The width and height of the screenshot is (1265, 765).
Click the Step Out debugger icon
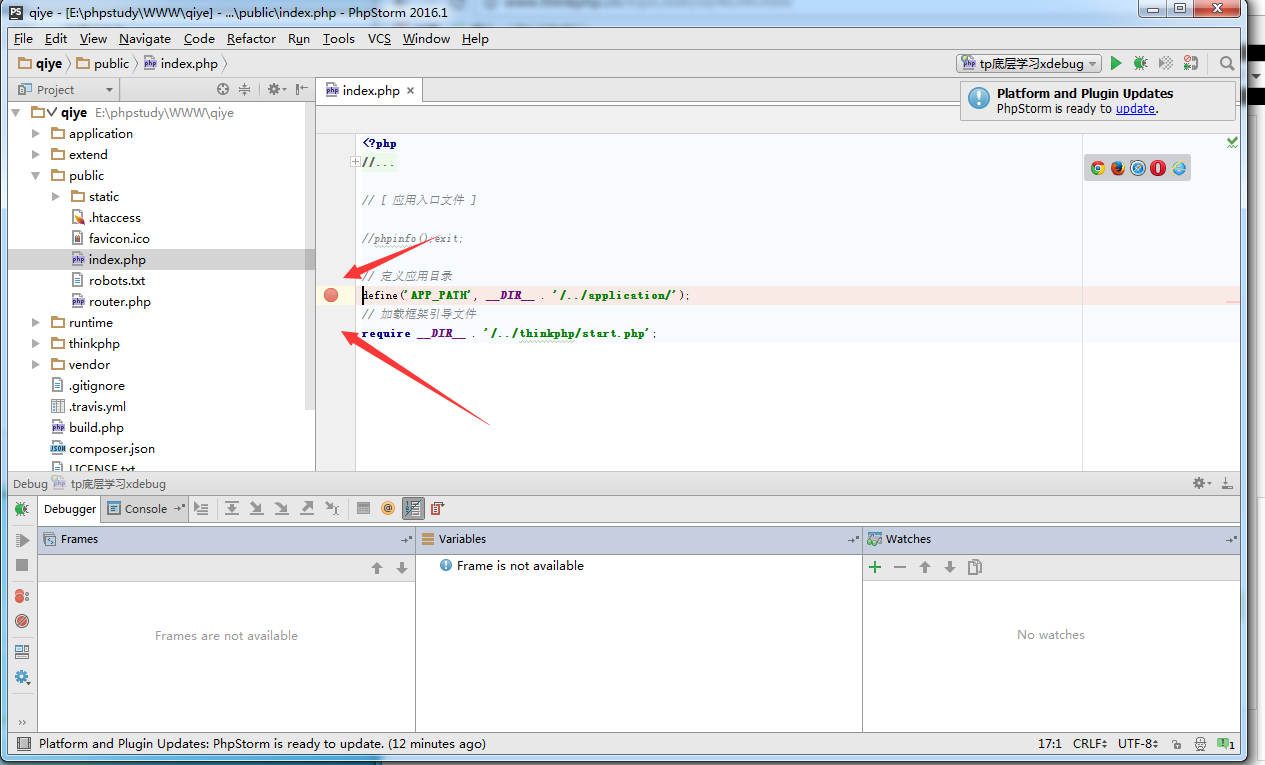pos(307,508)
